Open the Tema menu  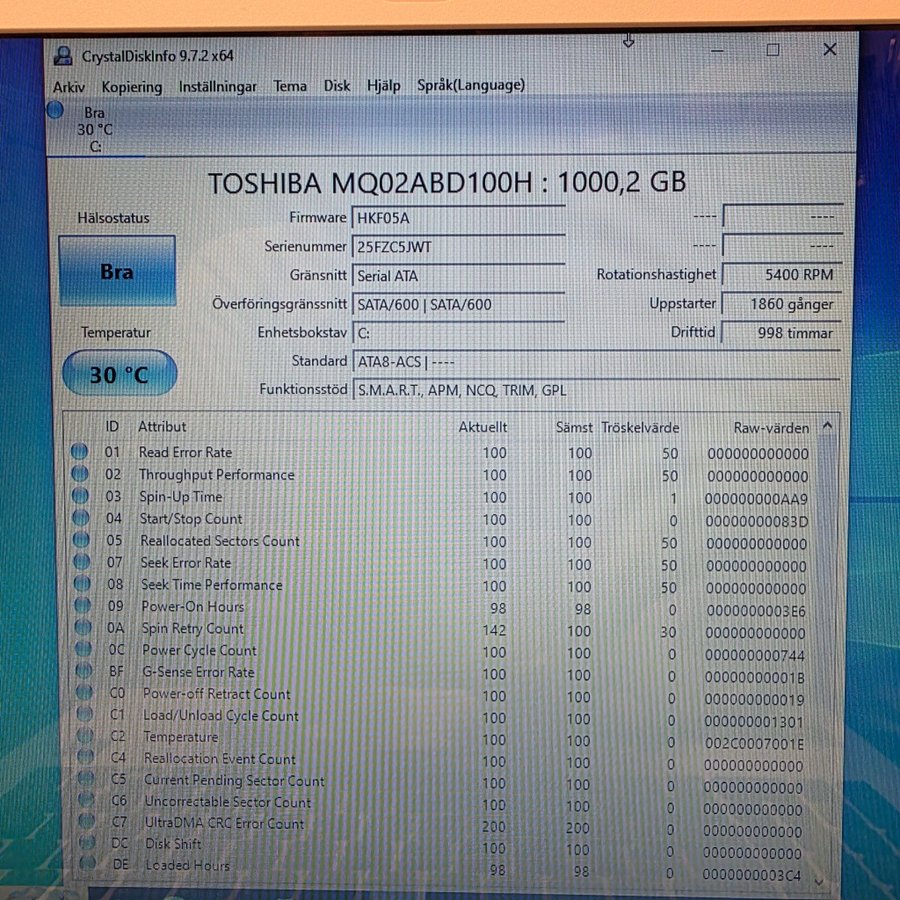tap(290, 86)
